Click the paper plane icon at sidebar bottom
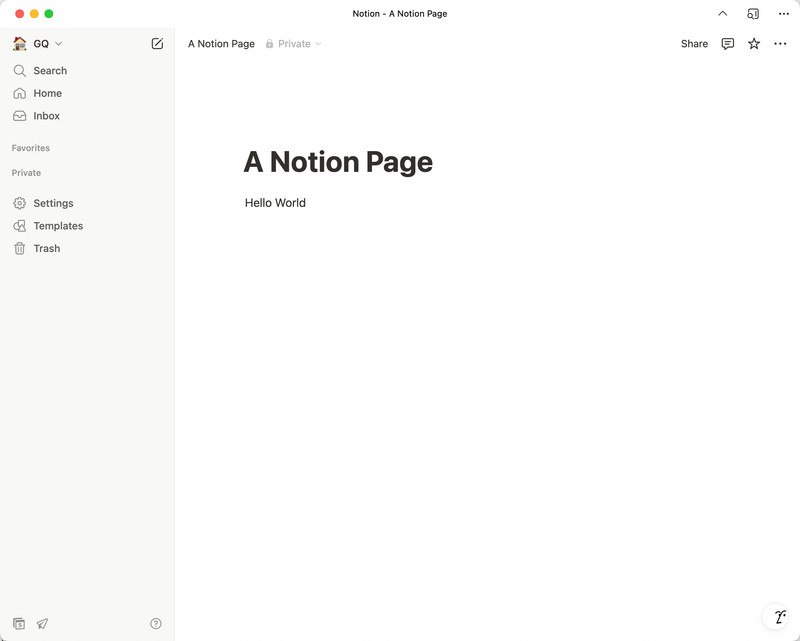 pyautogui.click(x=42, y=623)
